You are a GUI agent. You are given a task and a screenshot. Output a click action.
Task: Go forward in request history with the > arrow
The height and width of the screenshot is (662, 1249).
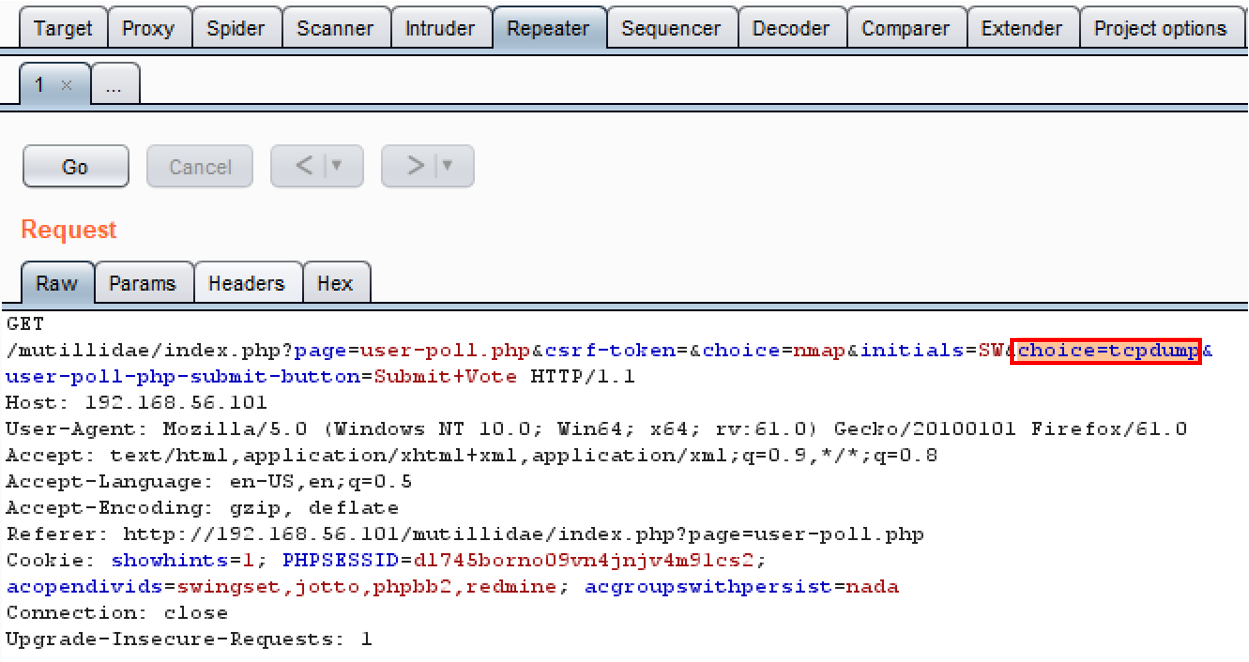[x=416, y=165]
